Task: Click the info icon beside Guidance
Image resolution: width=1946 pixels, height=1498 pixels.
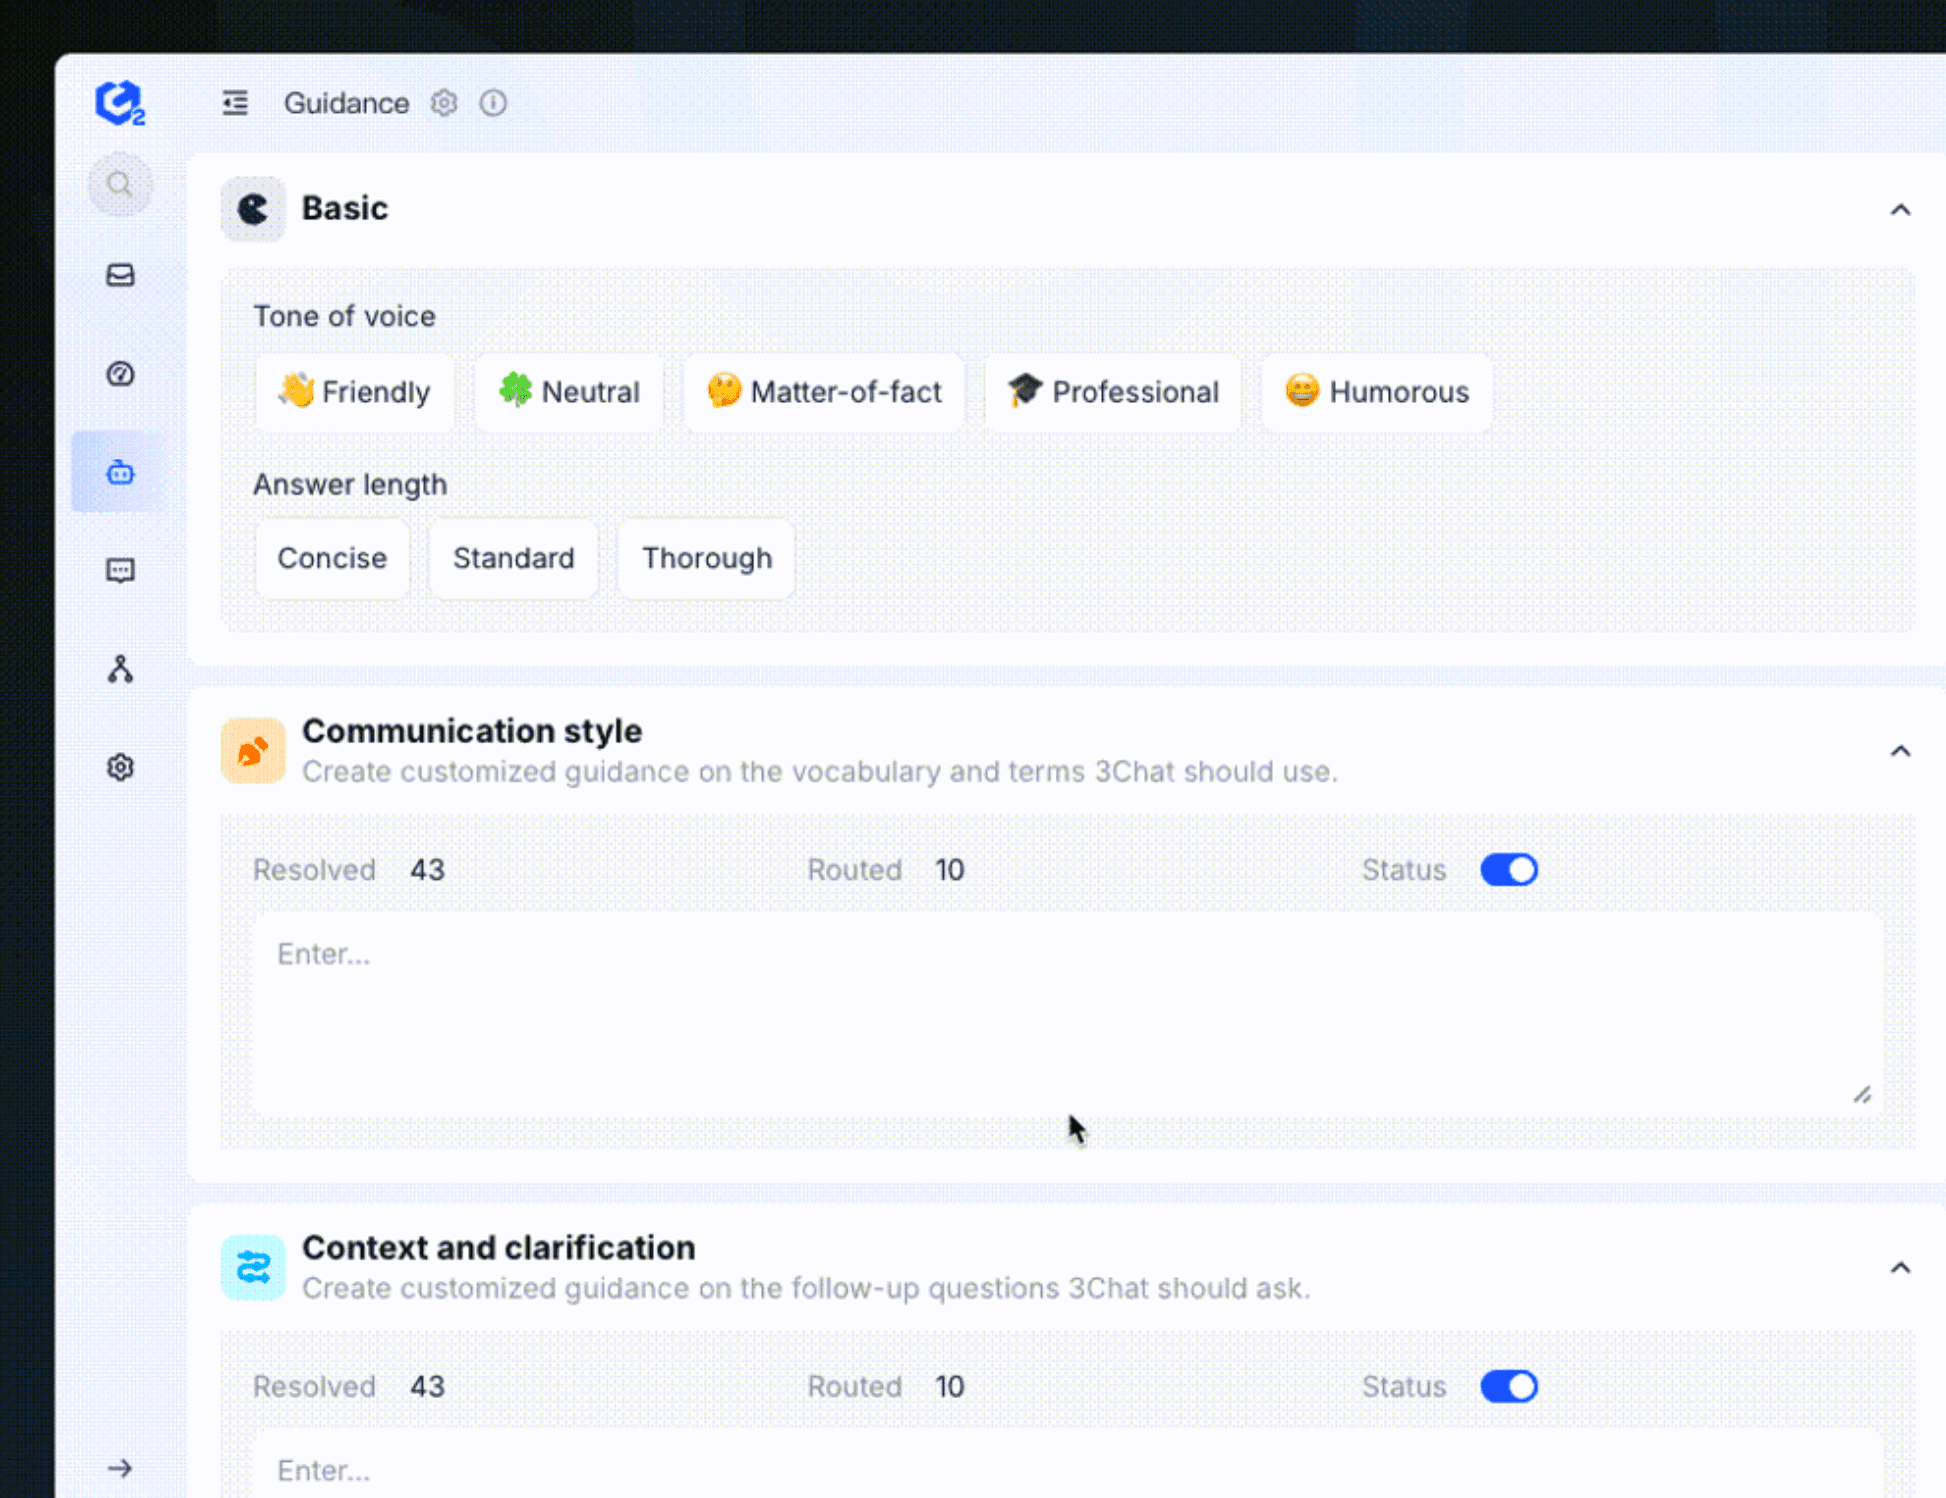Action: click(x=493, y=103)
